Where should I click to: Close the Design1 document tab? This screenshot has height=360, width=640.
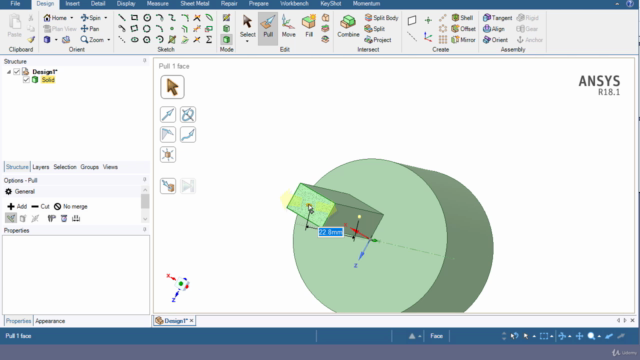point(191,321)
